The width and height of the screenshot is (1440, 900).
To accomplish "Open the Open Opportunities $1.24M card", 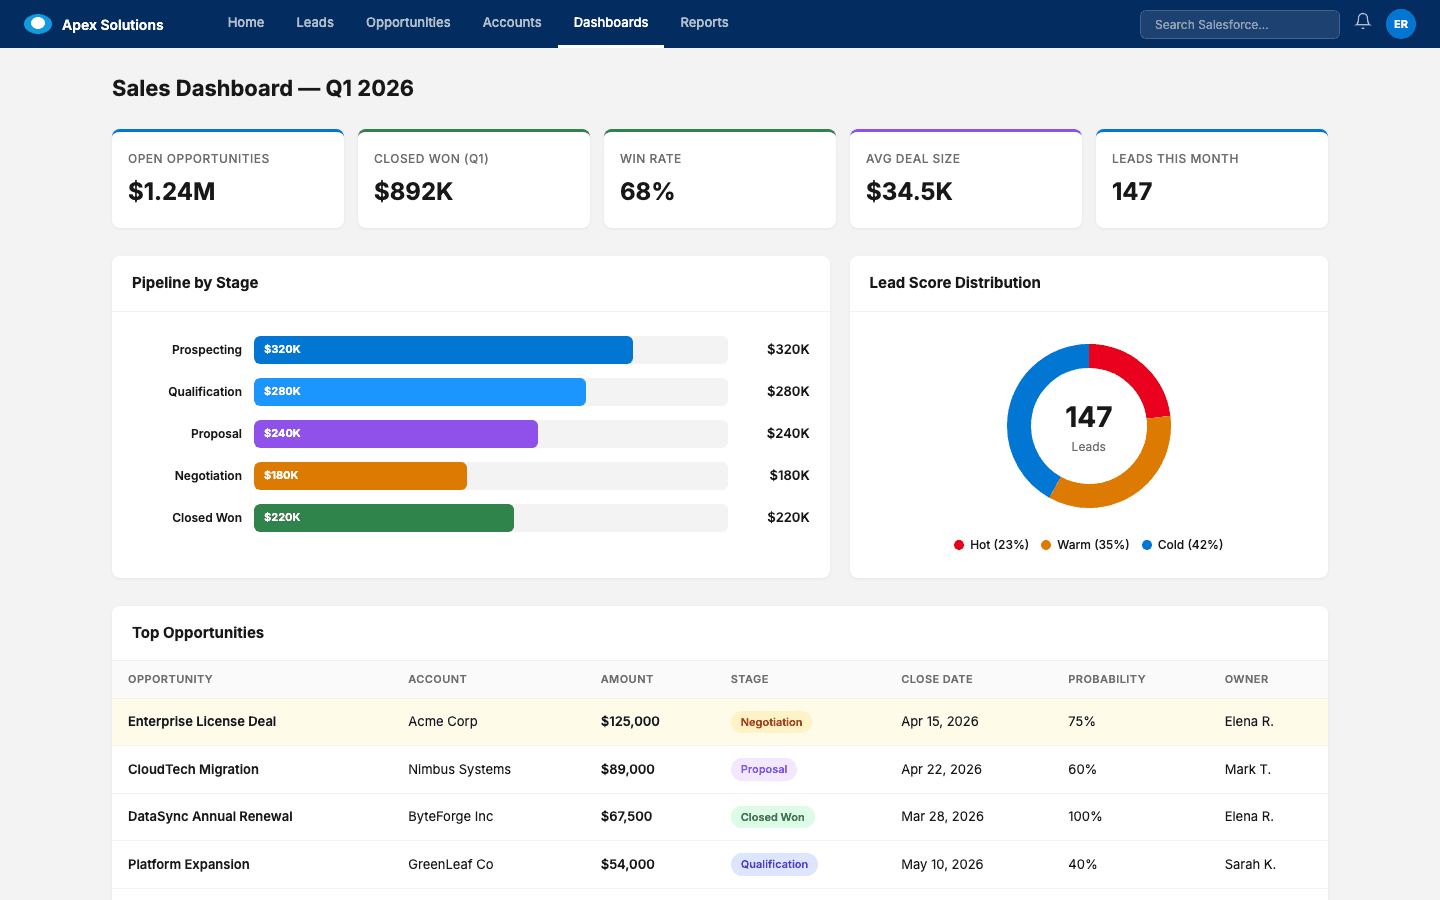I will pos(228,179).
